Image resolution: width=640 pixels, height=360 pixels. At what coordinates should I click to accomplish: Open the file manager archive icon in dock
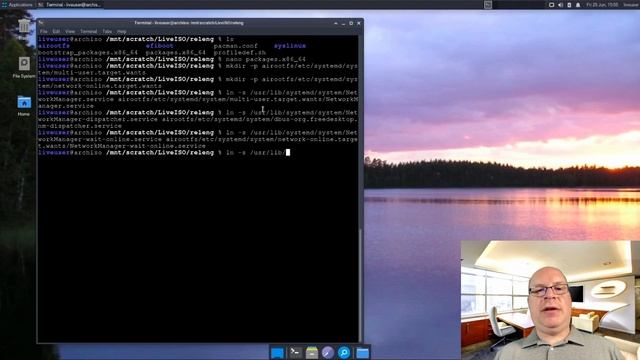click(311, 353)
